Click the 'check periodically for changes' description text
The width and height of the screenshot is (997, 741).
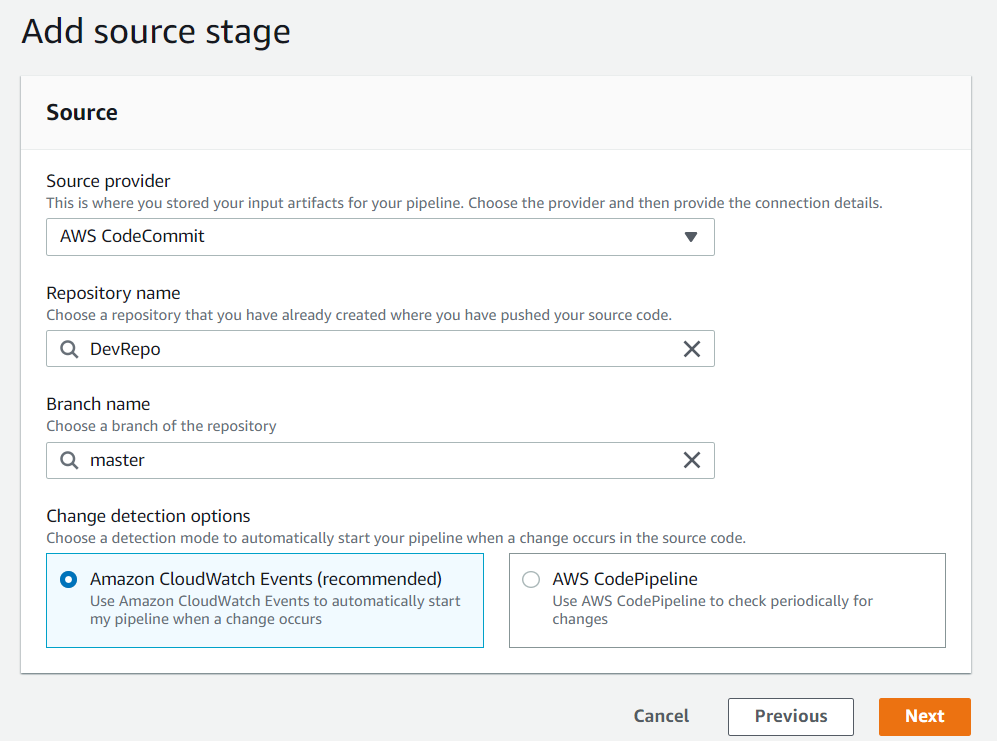click(712, 610)
